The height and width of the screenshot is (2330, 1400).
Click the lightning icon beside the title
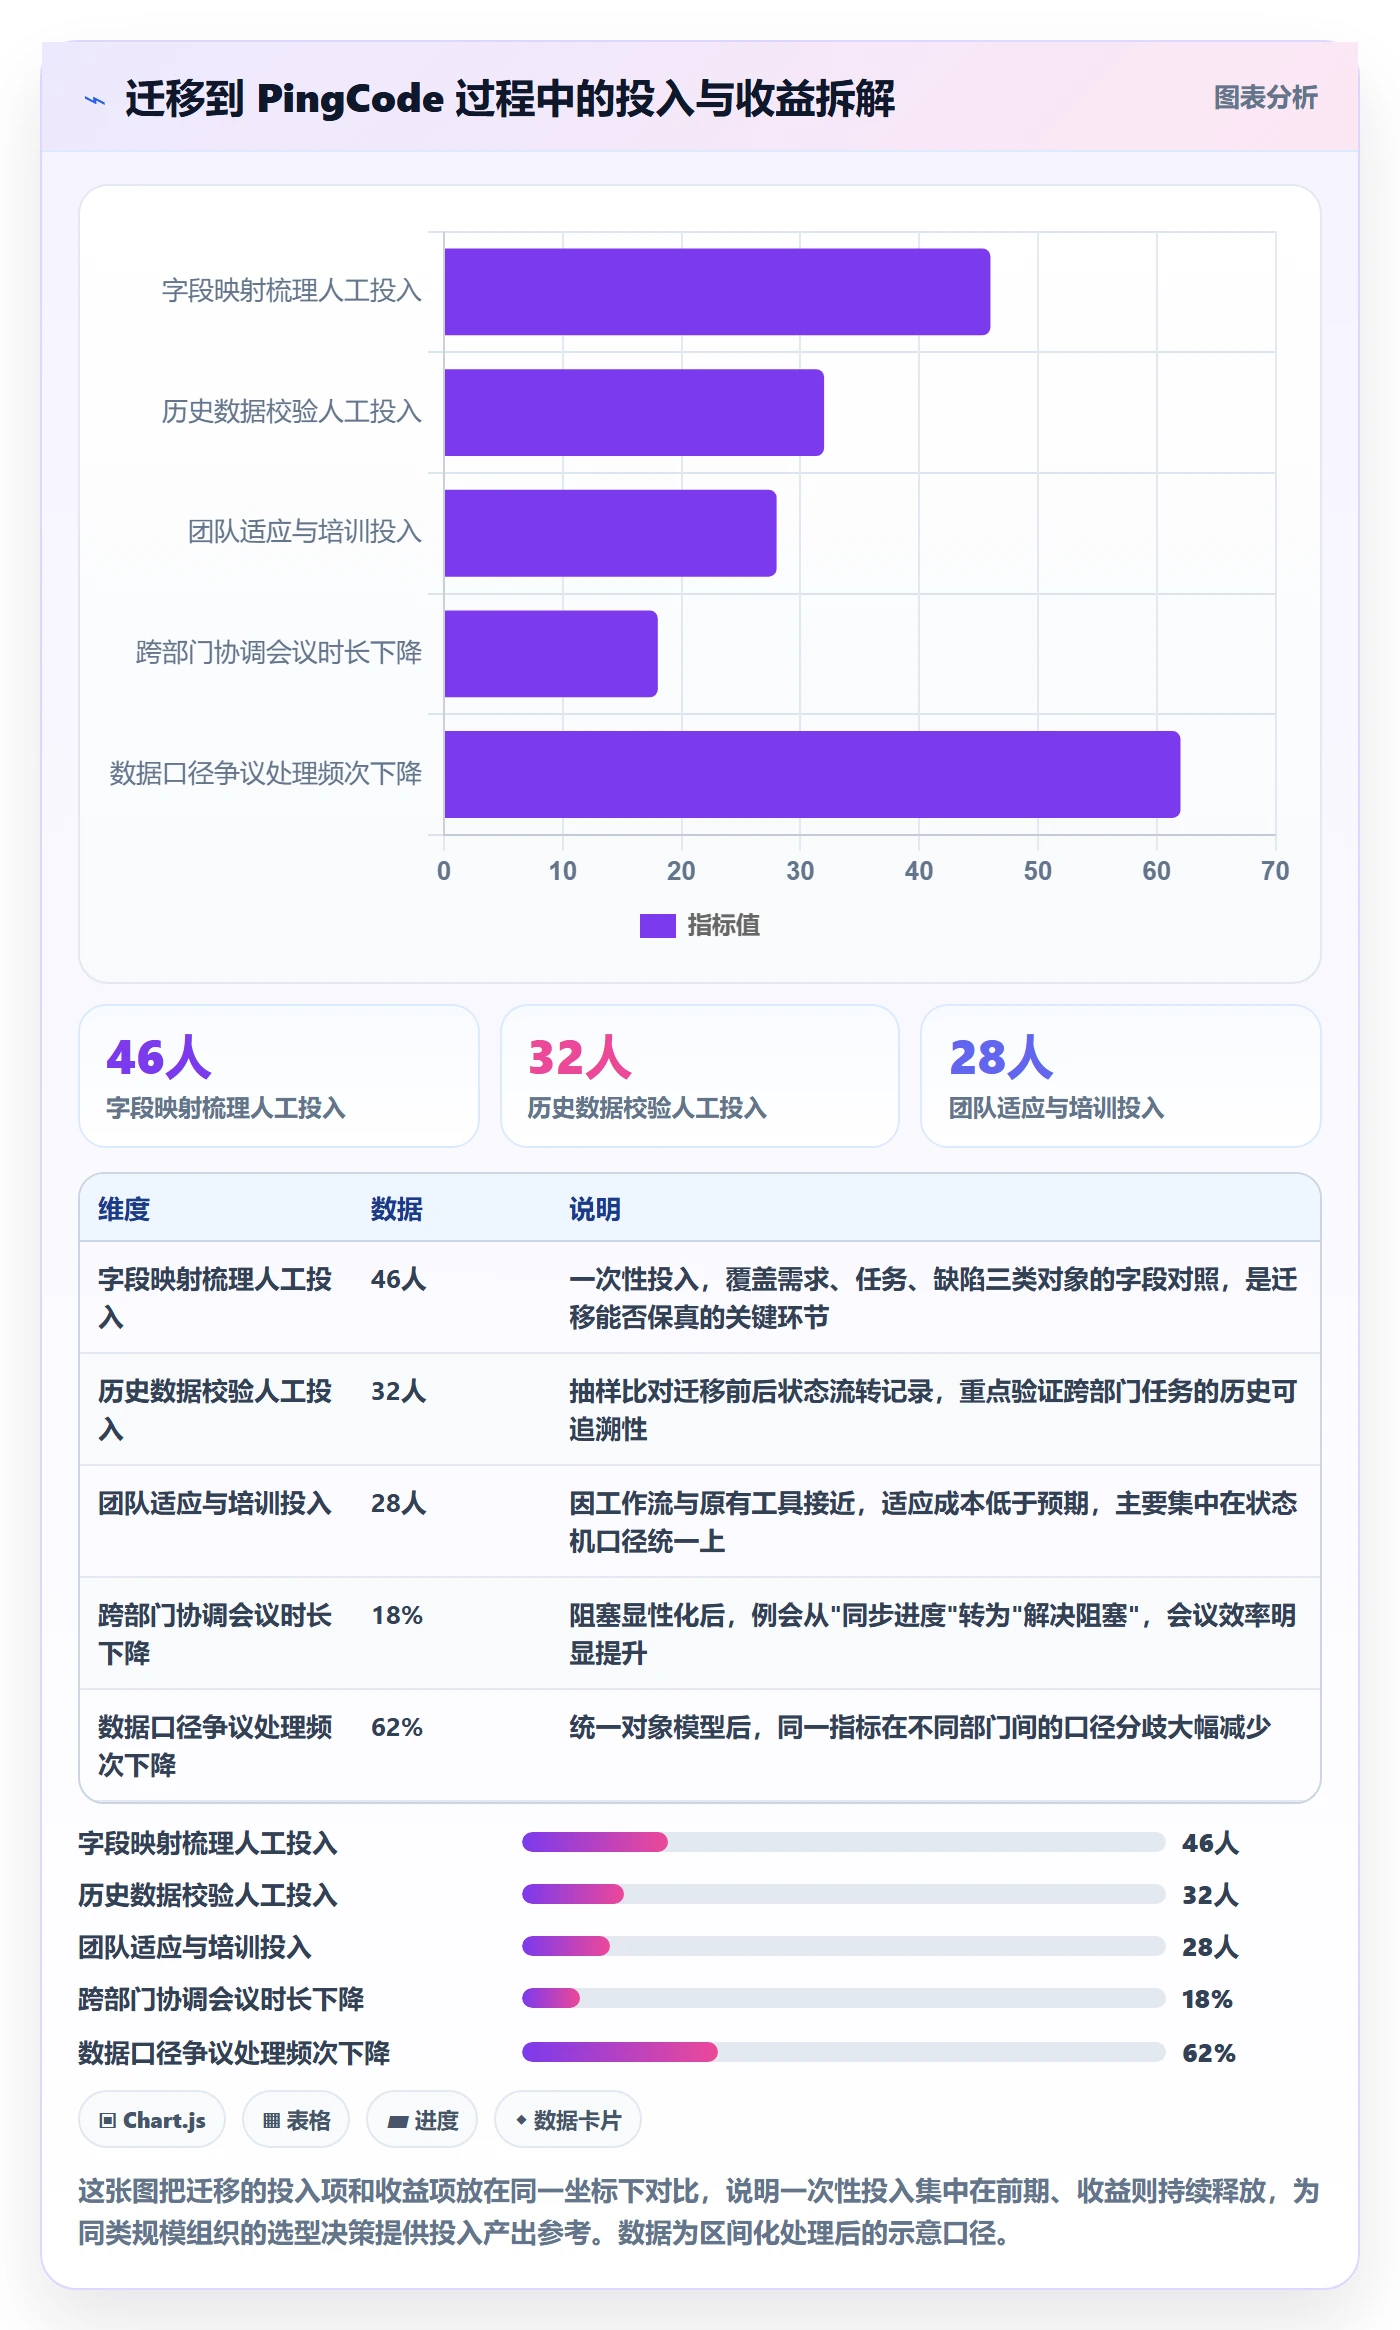(95, 100)
